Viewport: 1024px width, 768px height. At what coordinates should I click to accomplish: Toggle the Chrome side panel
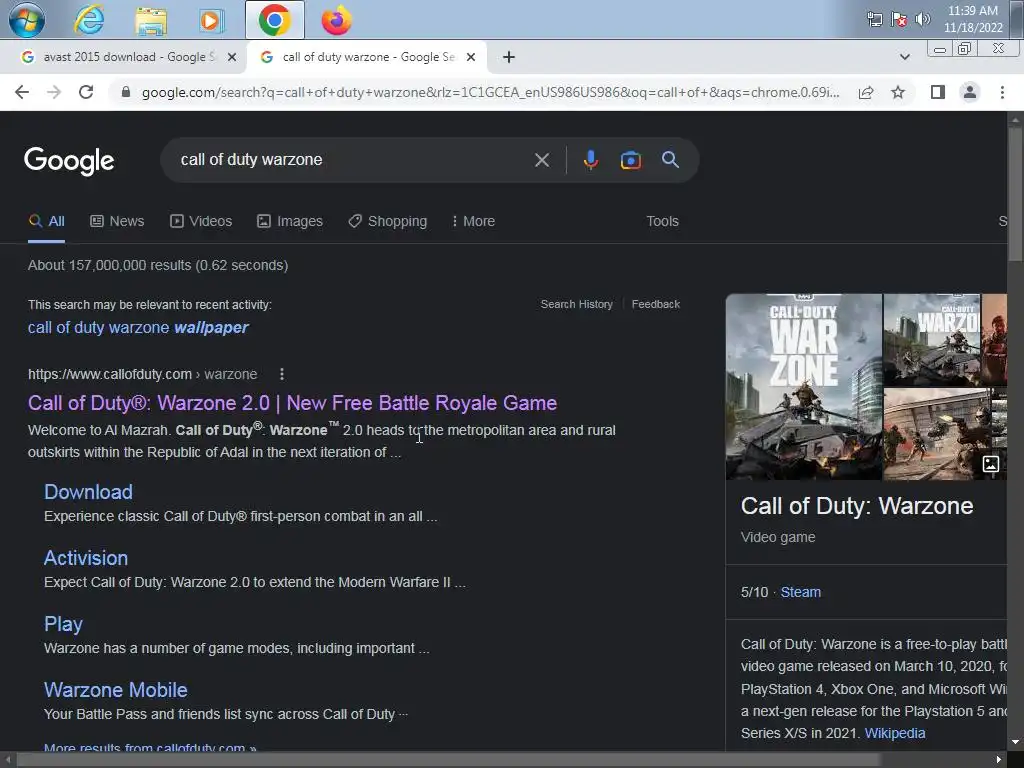(938, 92)
